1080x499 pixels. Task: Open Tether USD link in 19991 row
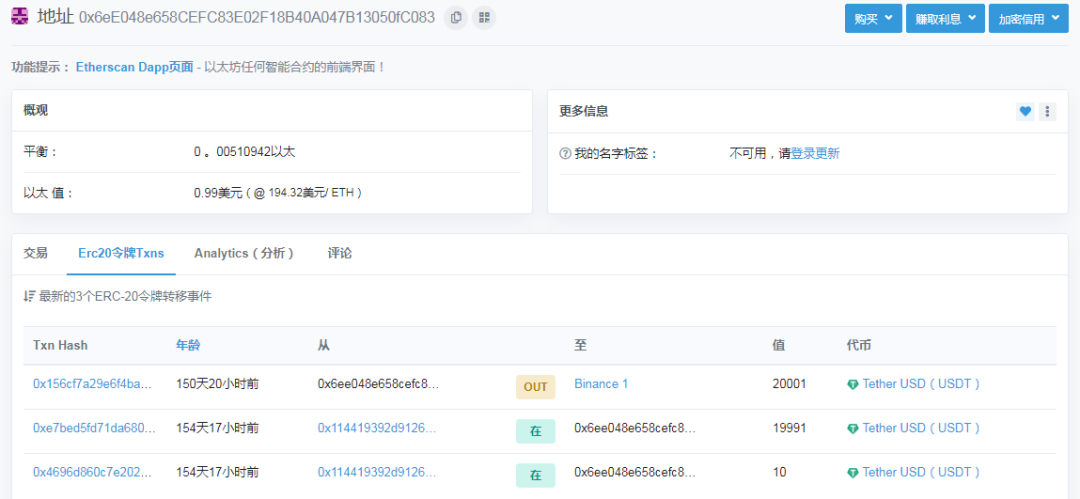tap(921, 428)
